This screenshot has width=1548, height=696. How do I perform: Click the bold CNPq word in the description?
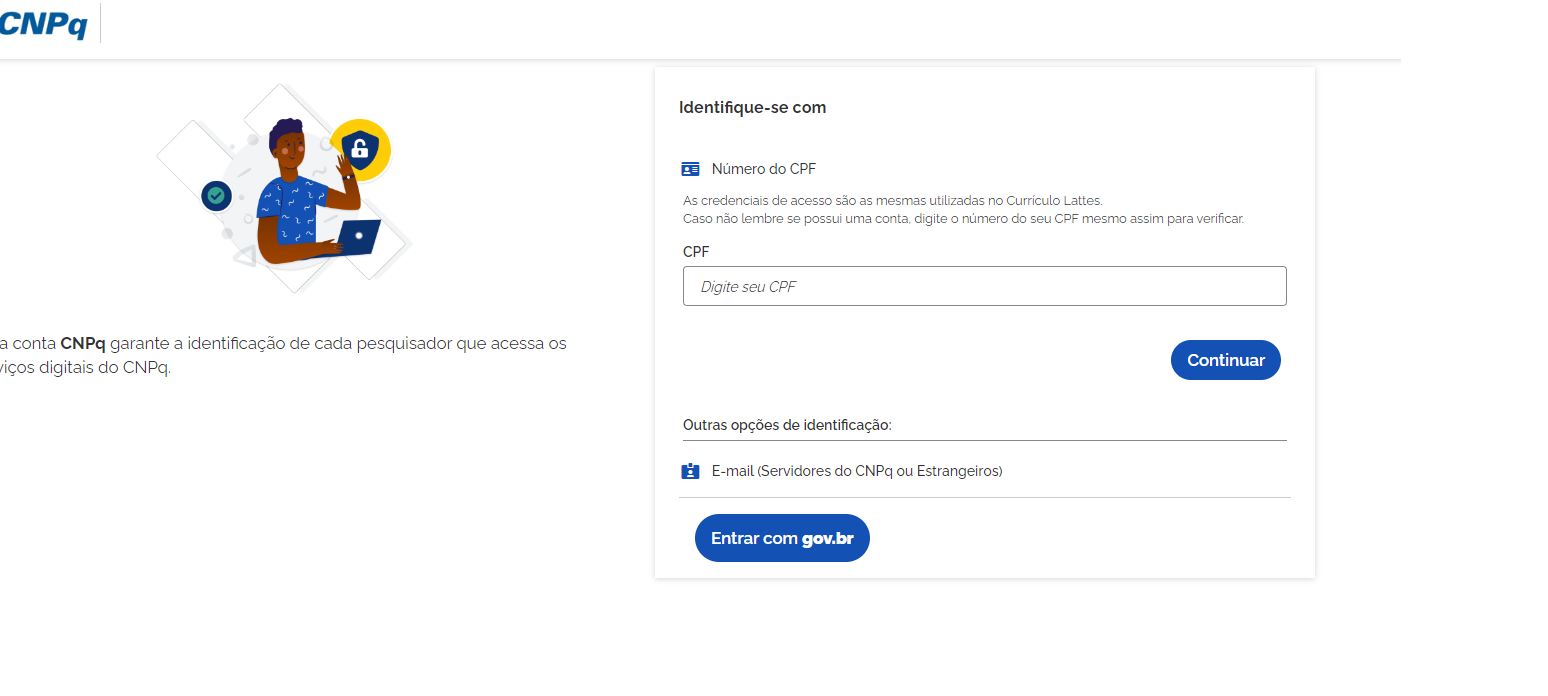tap(82, 344)
